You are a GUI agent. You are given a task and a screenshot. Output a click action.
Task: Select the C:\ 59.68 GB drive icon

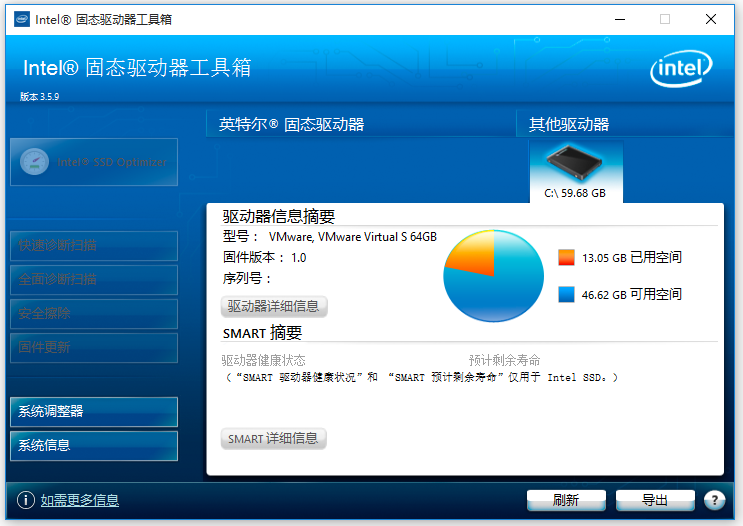click(575, 172)
